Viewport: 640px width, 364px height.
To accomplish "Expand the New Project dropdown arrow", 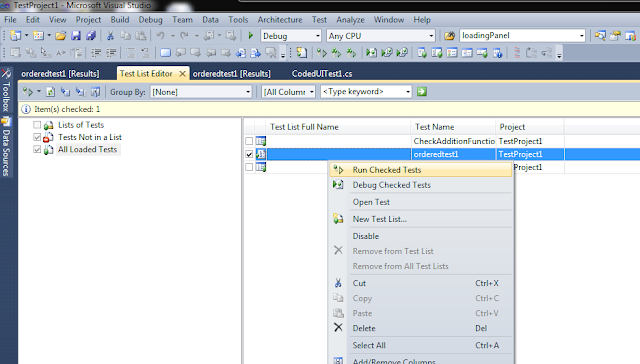I will tap(27, 36).
